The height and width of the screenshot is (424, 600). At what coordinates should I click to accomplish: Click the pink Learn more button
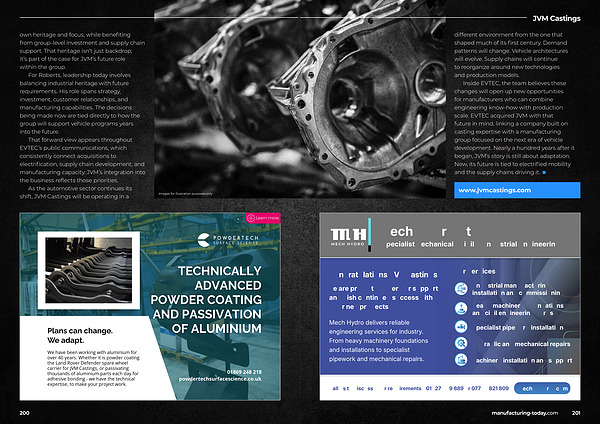(263, 218)
